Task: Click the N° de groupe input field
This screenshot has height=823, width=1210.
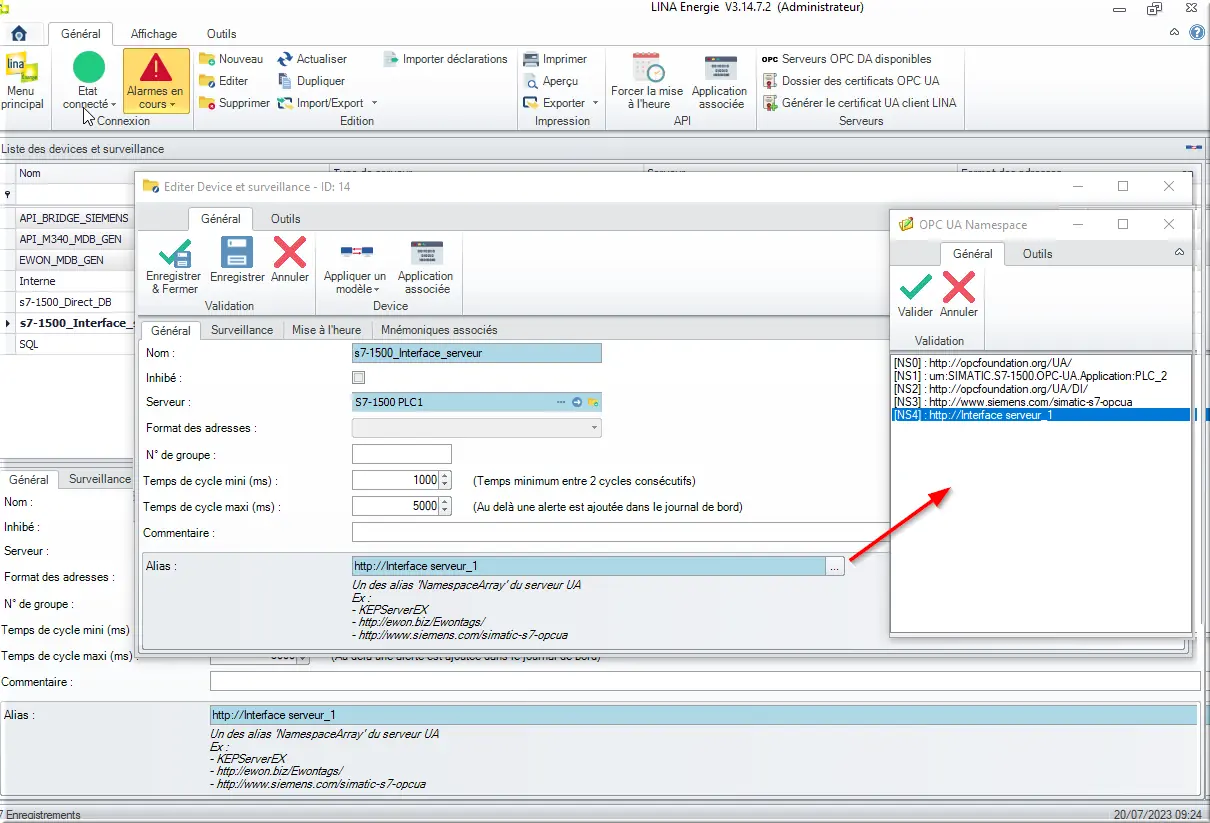Action: (x=402, y=454)
